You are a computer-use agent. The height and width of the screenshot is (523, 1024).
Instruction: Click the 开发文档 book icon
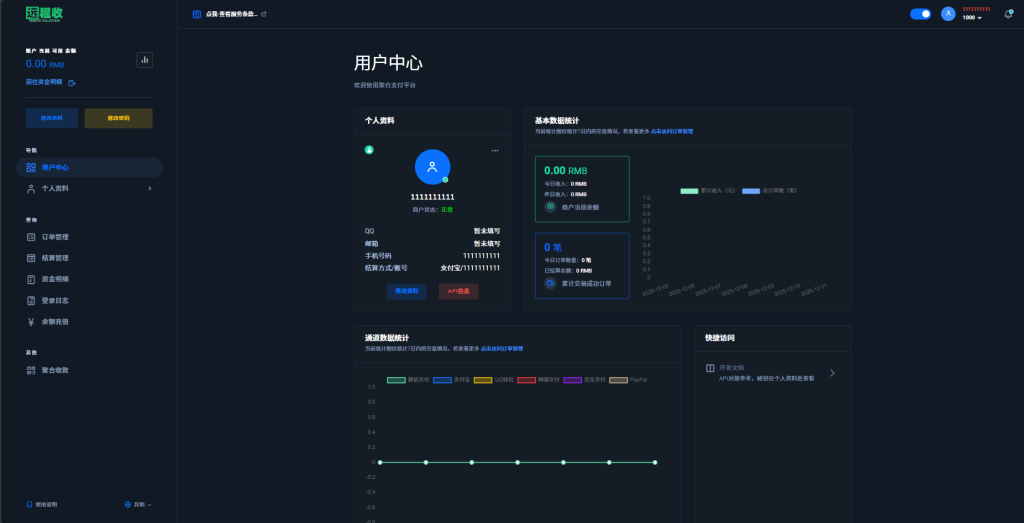click(x=710, y=369)
